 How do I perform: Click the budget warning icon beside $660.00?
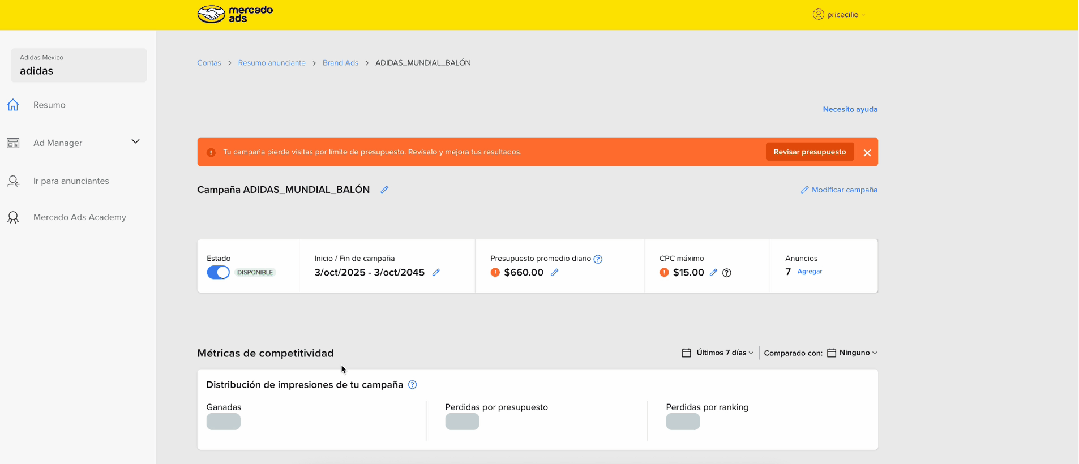pyautogui.click(x=495, y=272)
